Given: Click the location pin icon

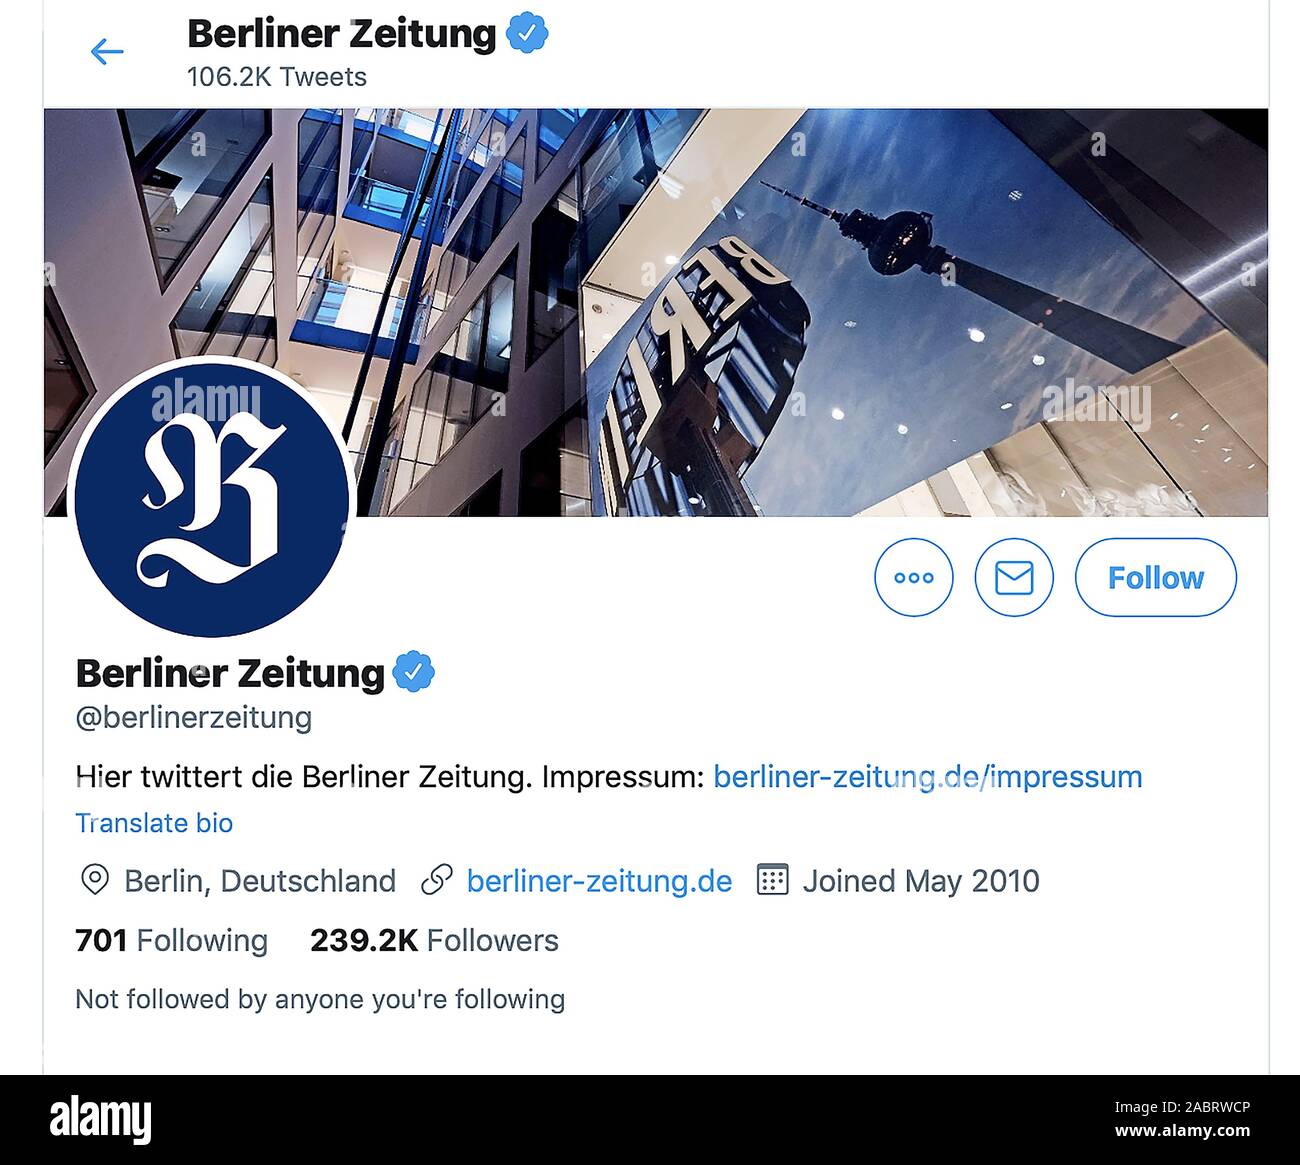Looking at the screenshot, I should click(94, 881).
